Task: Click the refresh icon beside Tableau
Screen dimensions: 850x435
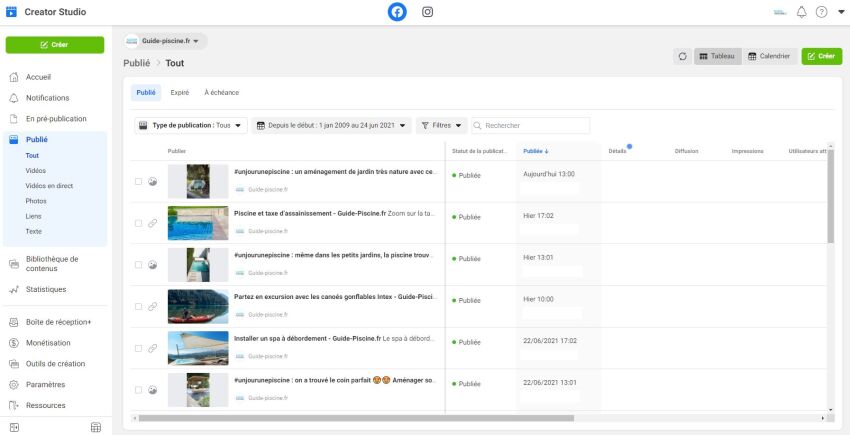Action: [682, 56]
